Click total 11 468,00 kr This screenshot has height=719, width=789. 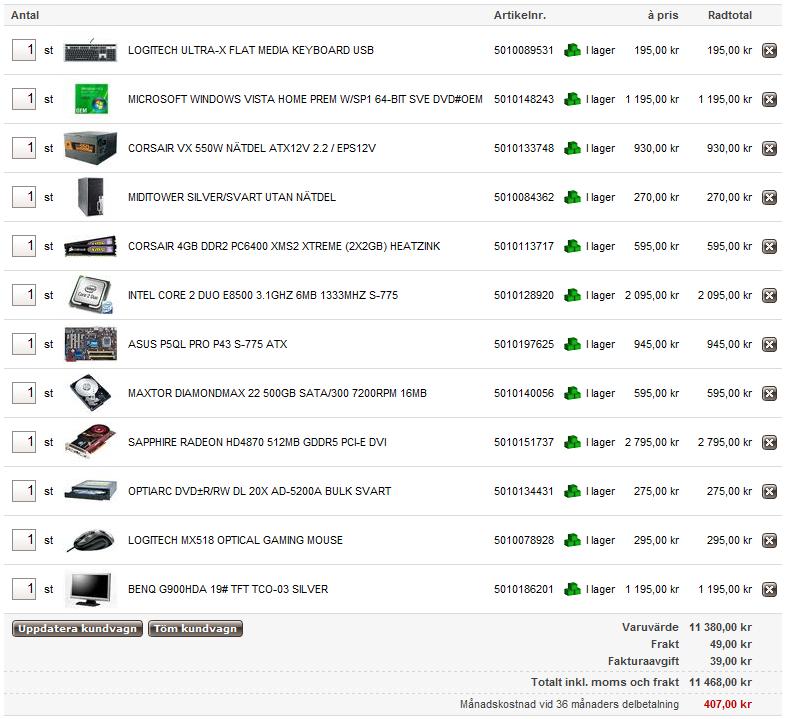pyautogui.click(x=720, y=682)
